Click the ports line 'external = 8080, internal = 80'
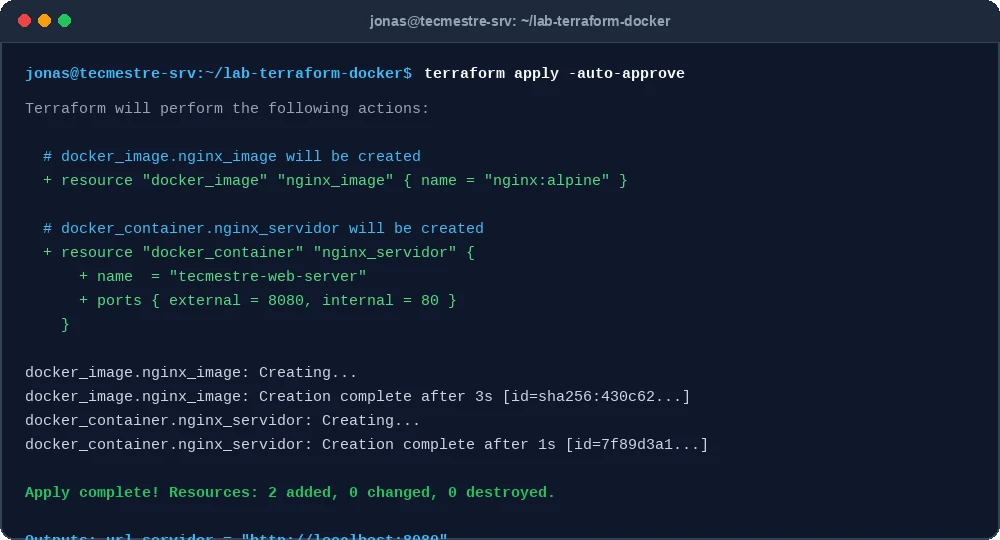The height and width of the screenshot is (540, 1000). (x=268, y=300)
